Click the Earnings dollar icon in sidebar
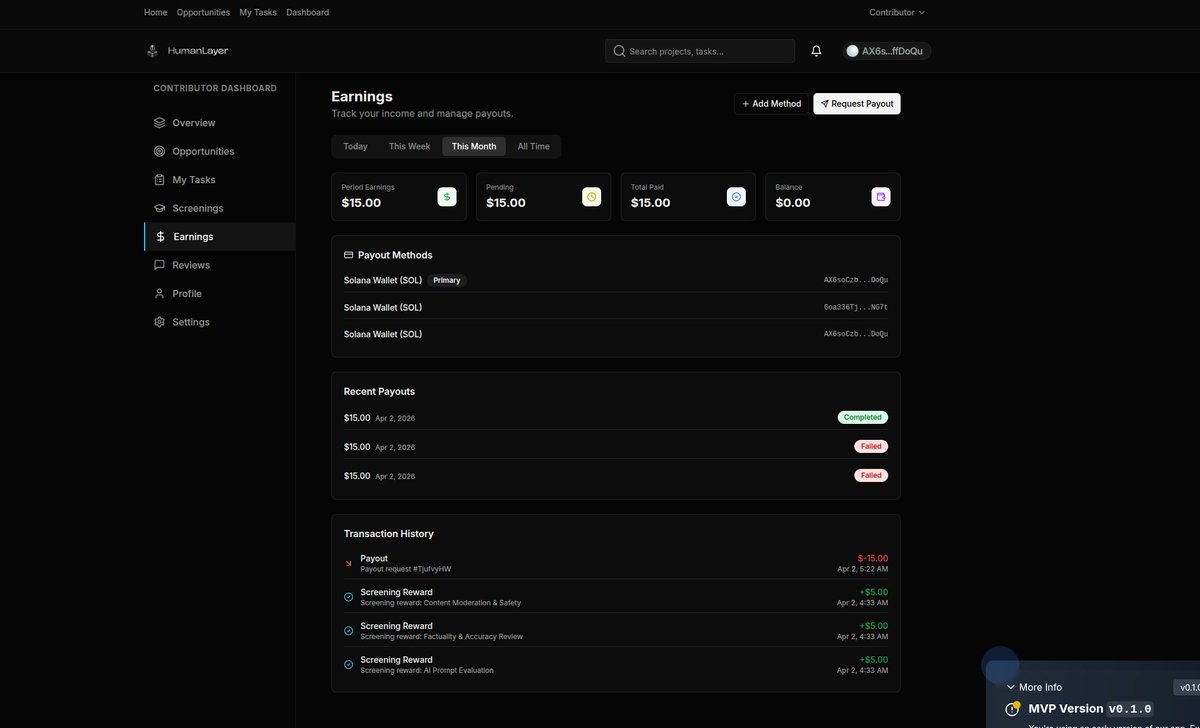The height and width of the screenshot is (728, 1200). click(160, 237)
